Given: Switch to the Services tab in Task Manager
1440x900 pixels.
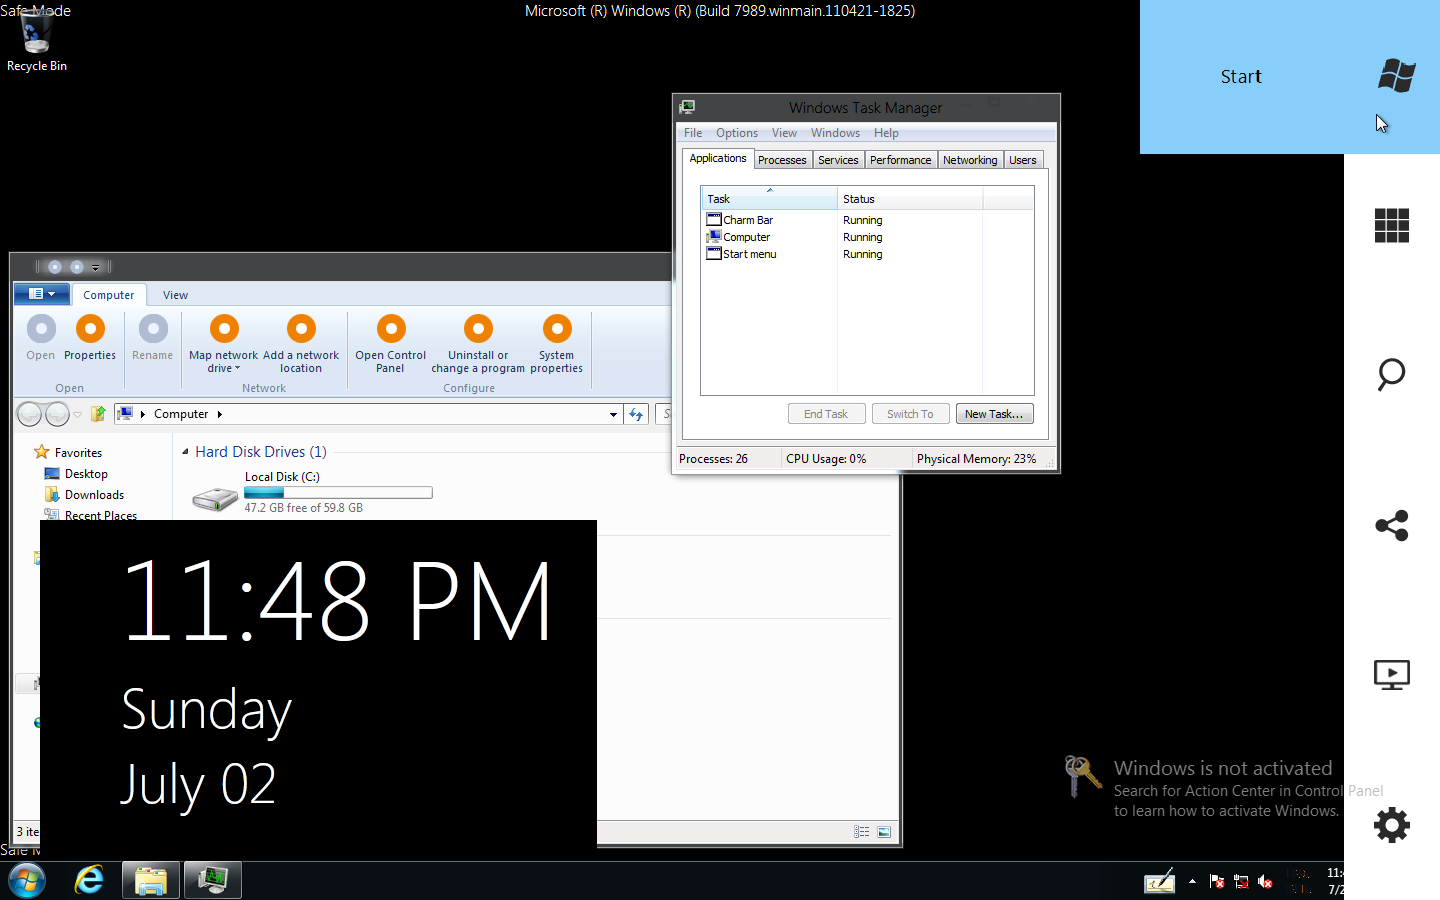Looking at the screenshot, I should [x=838, y=160].
